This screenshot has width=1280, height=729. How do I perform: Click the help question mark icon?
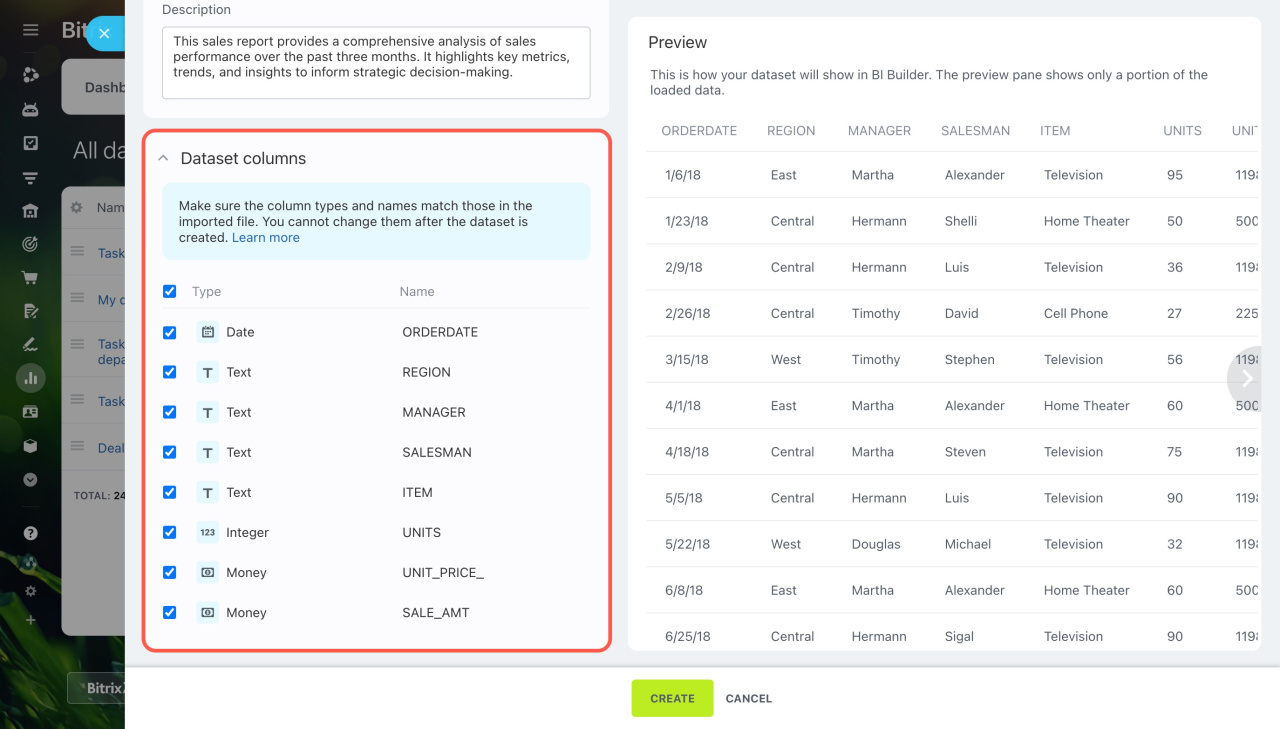tap(30, 534)
